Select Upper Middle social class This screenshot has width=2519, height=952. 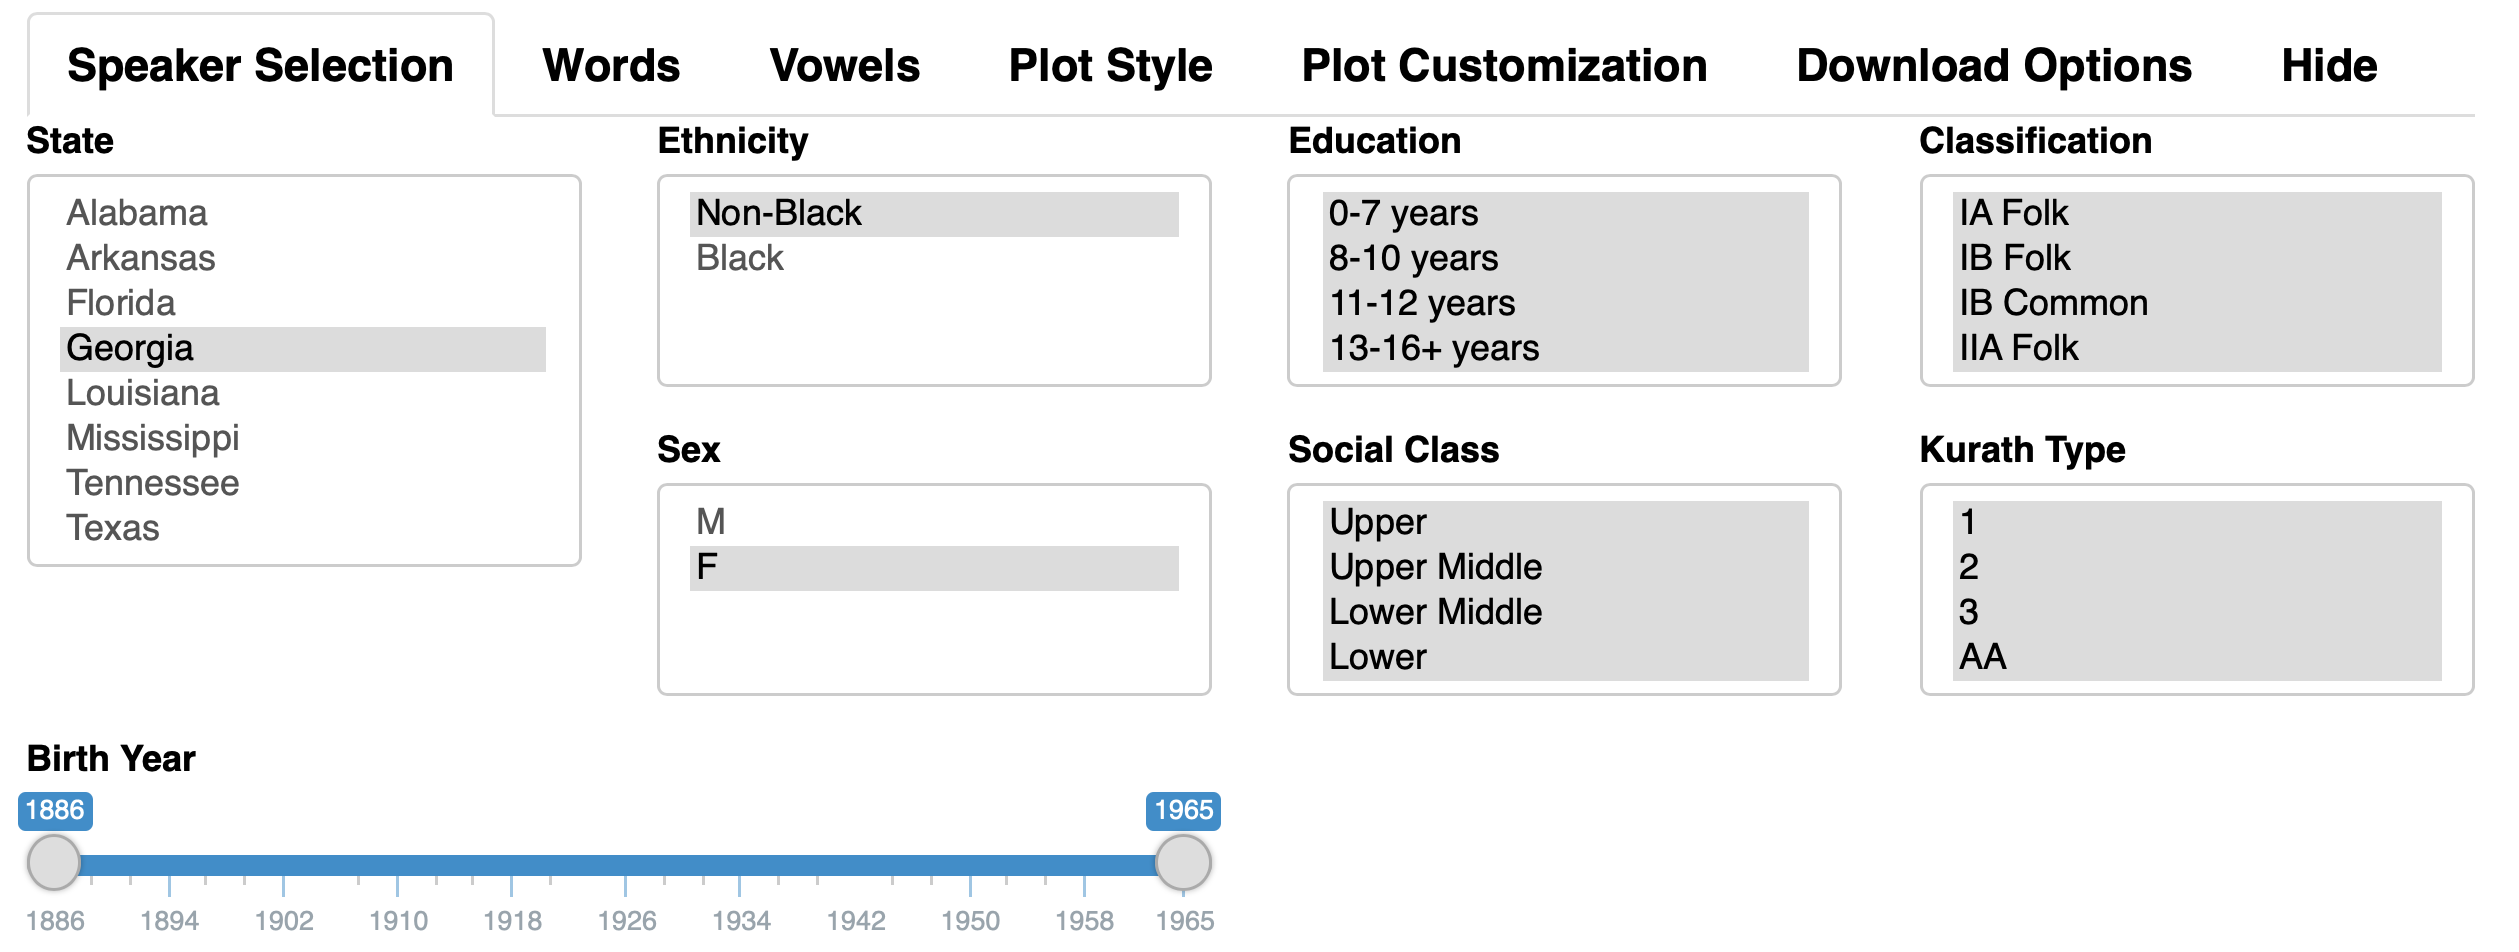coord(1565,567)
